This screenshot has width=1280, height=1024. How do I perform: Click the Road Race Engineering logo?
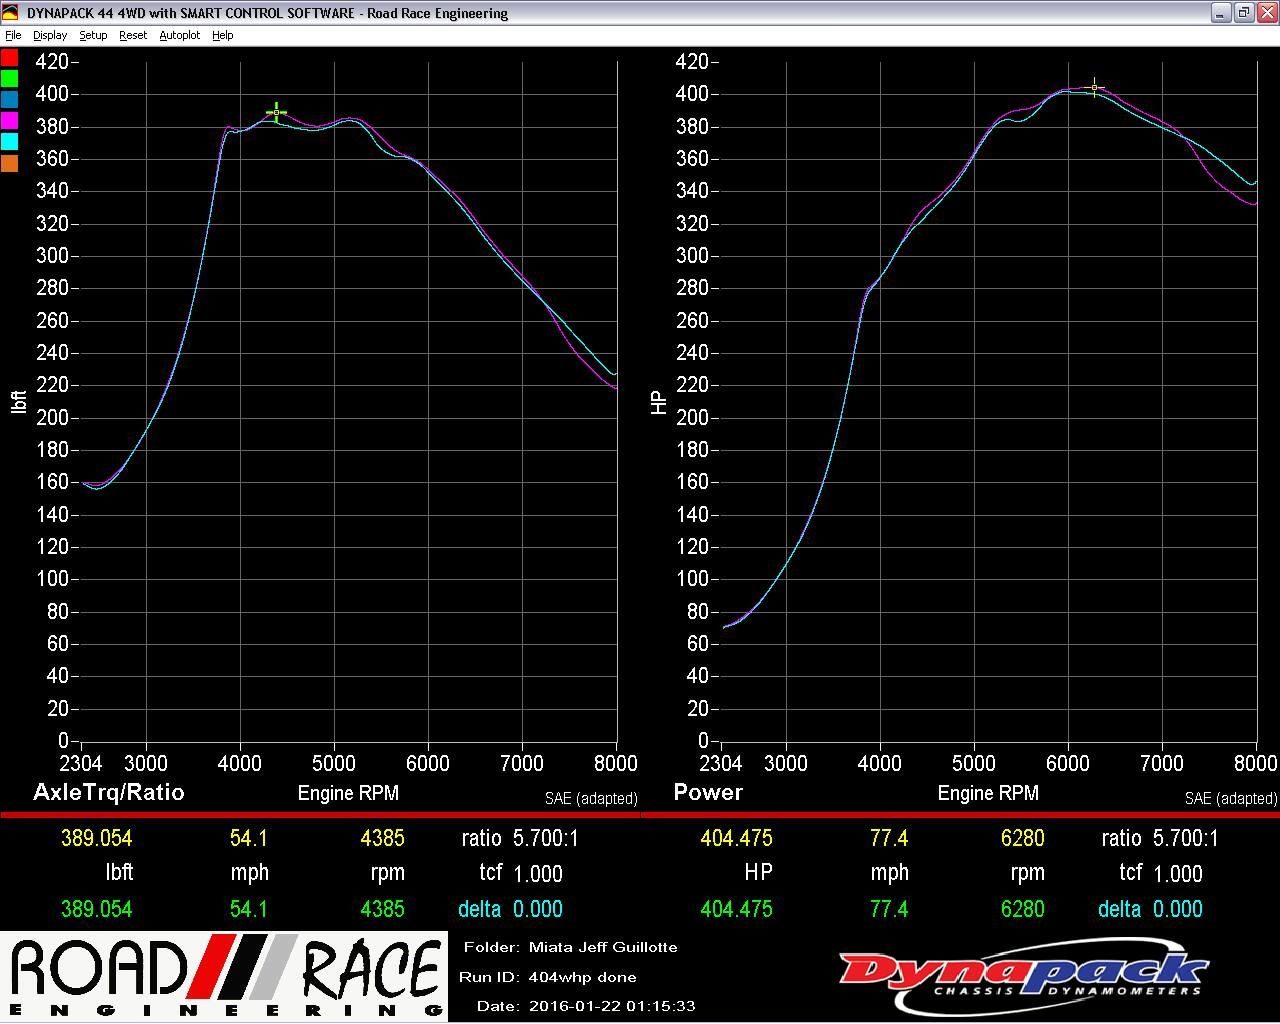tap(224, 977)
